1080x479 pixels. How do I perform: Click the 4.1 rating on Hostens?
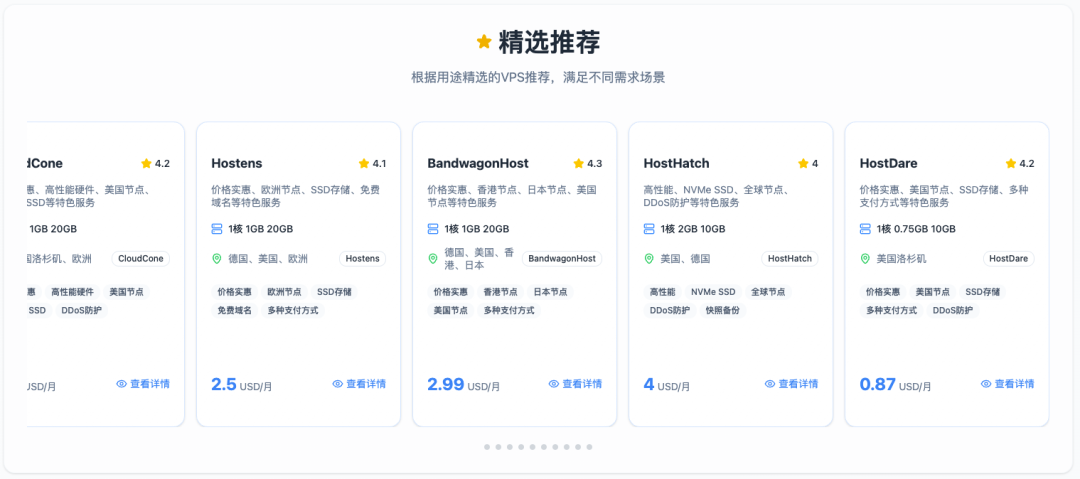tap(380, 163)
